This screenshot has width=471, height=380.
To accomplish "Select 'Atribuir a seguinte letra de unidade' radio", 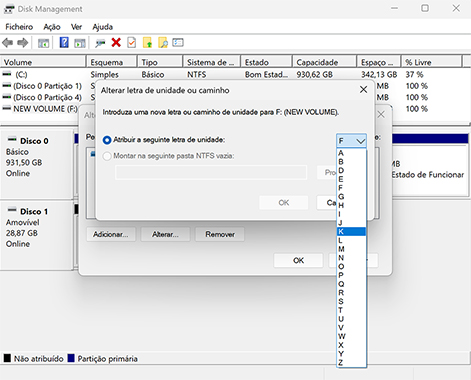I will (107, 140).
